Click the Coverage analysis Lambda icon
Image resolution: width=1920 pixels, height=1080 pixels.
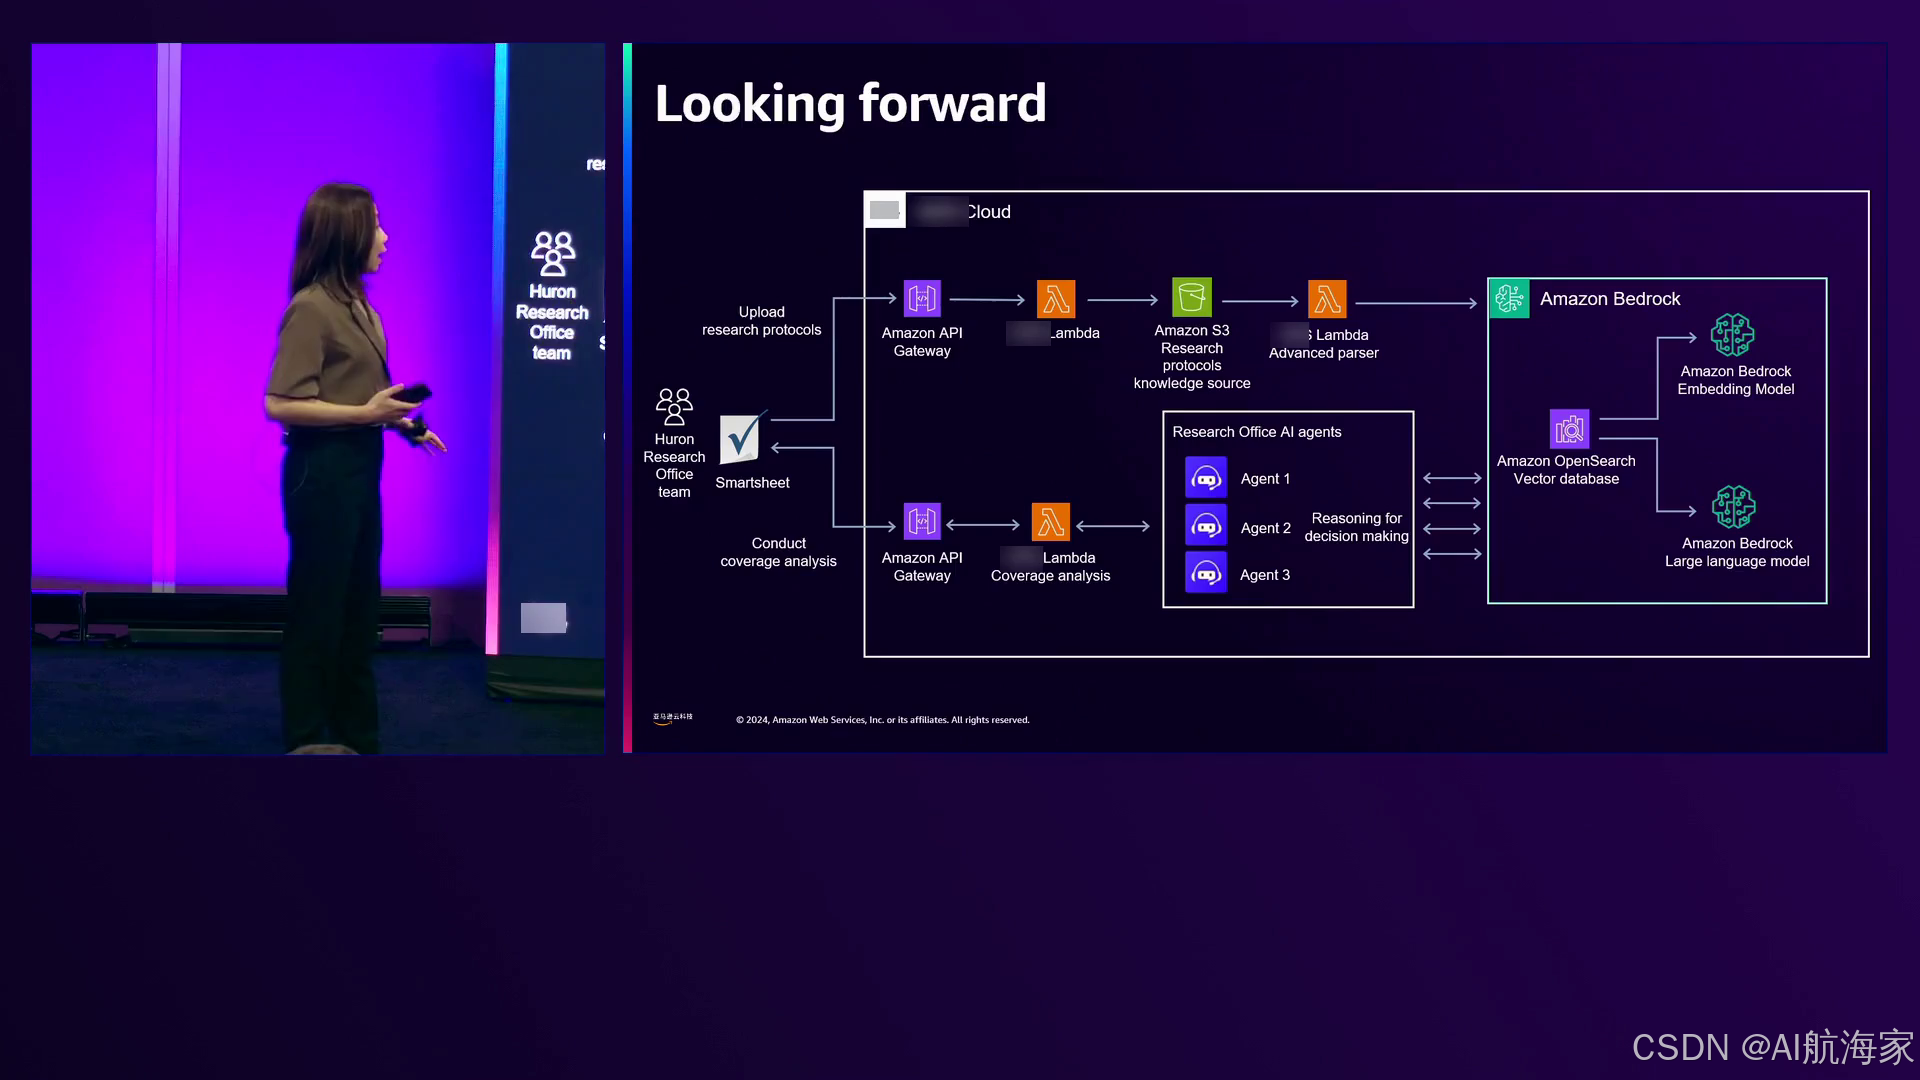click(1050, 522)
